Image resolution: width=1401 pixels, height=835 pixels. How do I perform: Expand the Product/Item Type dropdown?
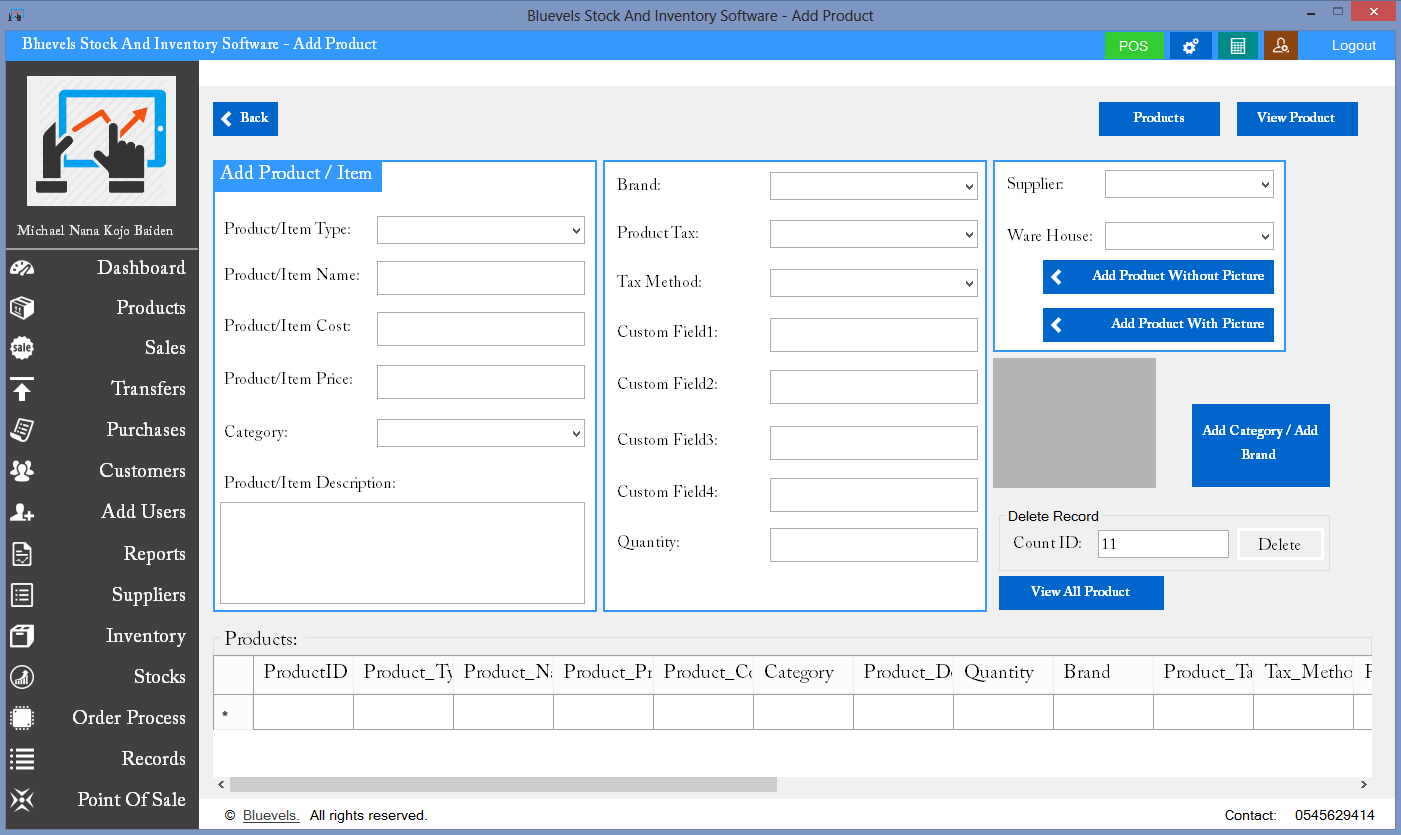pos(480,230)
